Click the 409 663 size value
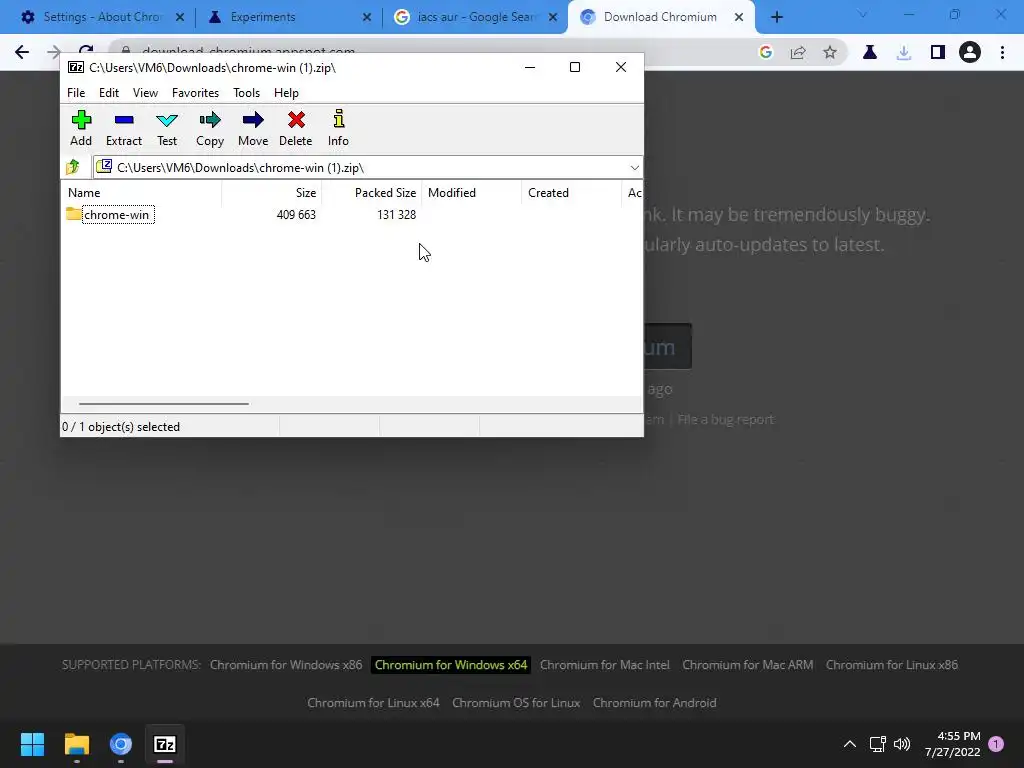Screen dimensions: 1024x768 296,215
